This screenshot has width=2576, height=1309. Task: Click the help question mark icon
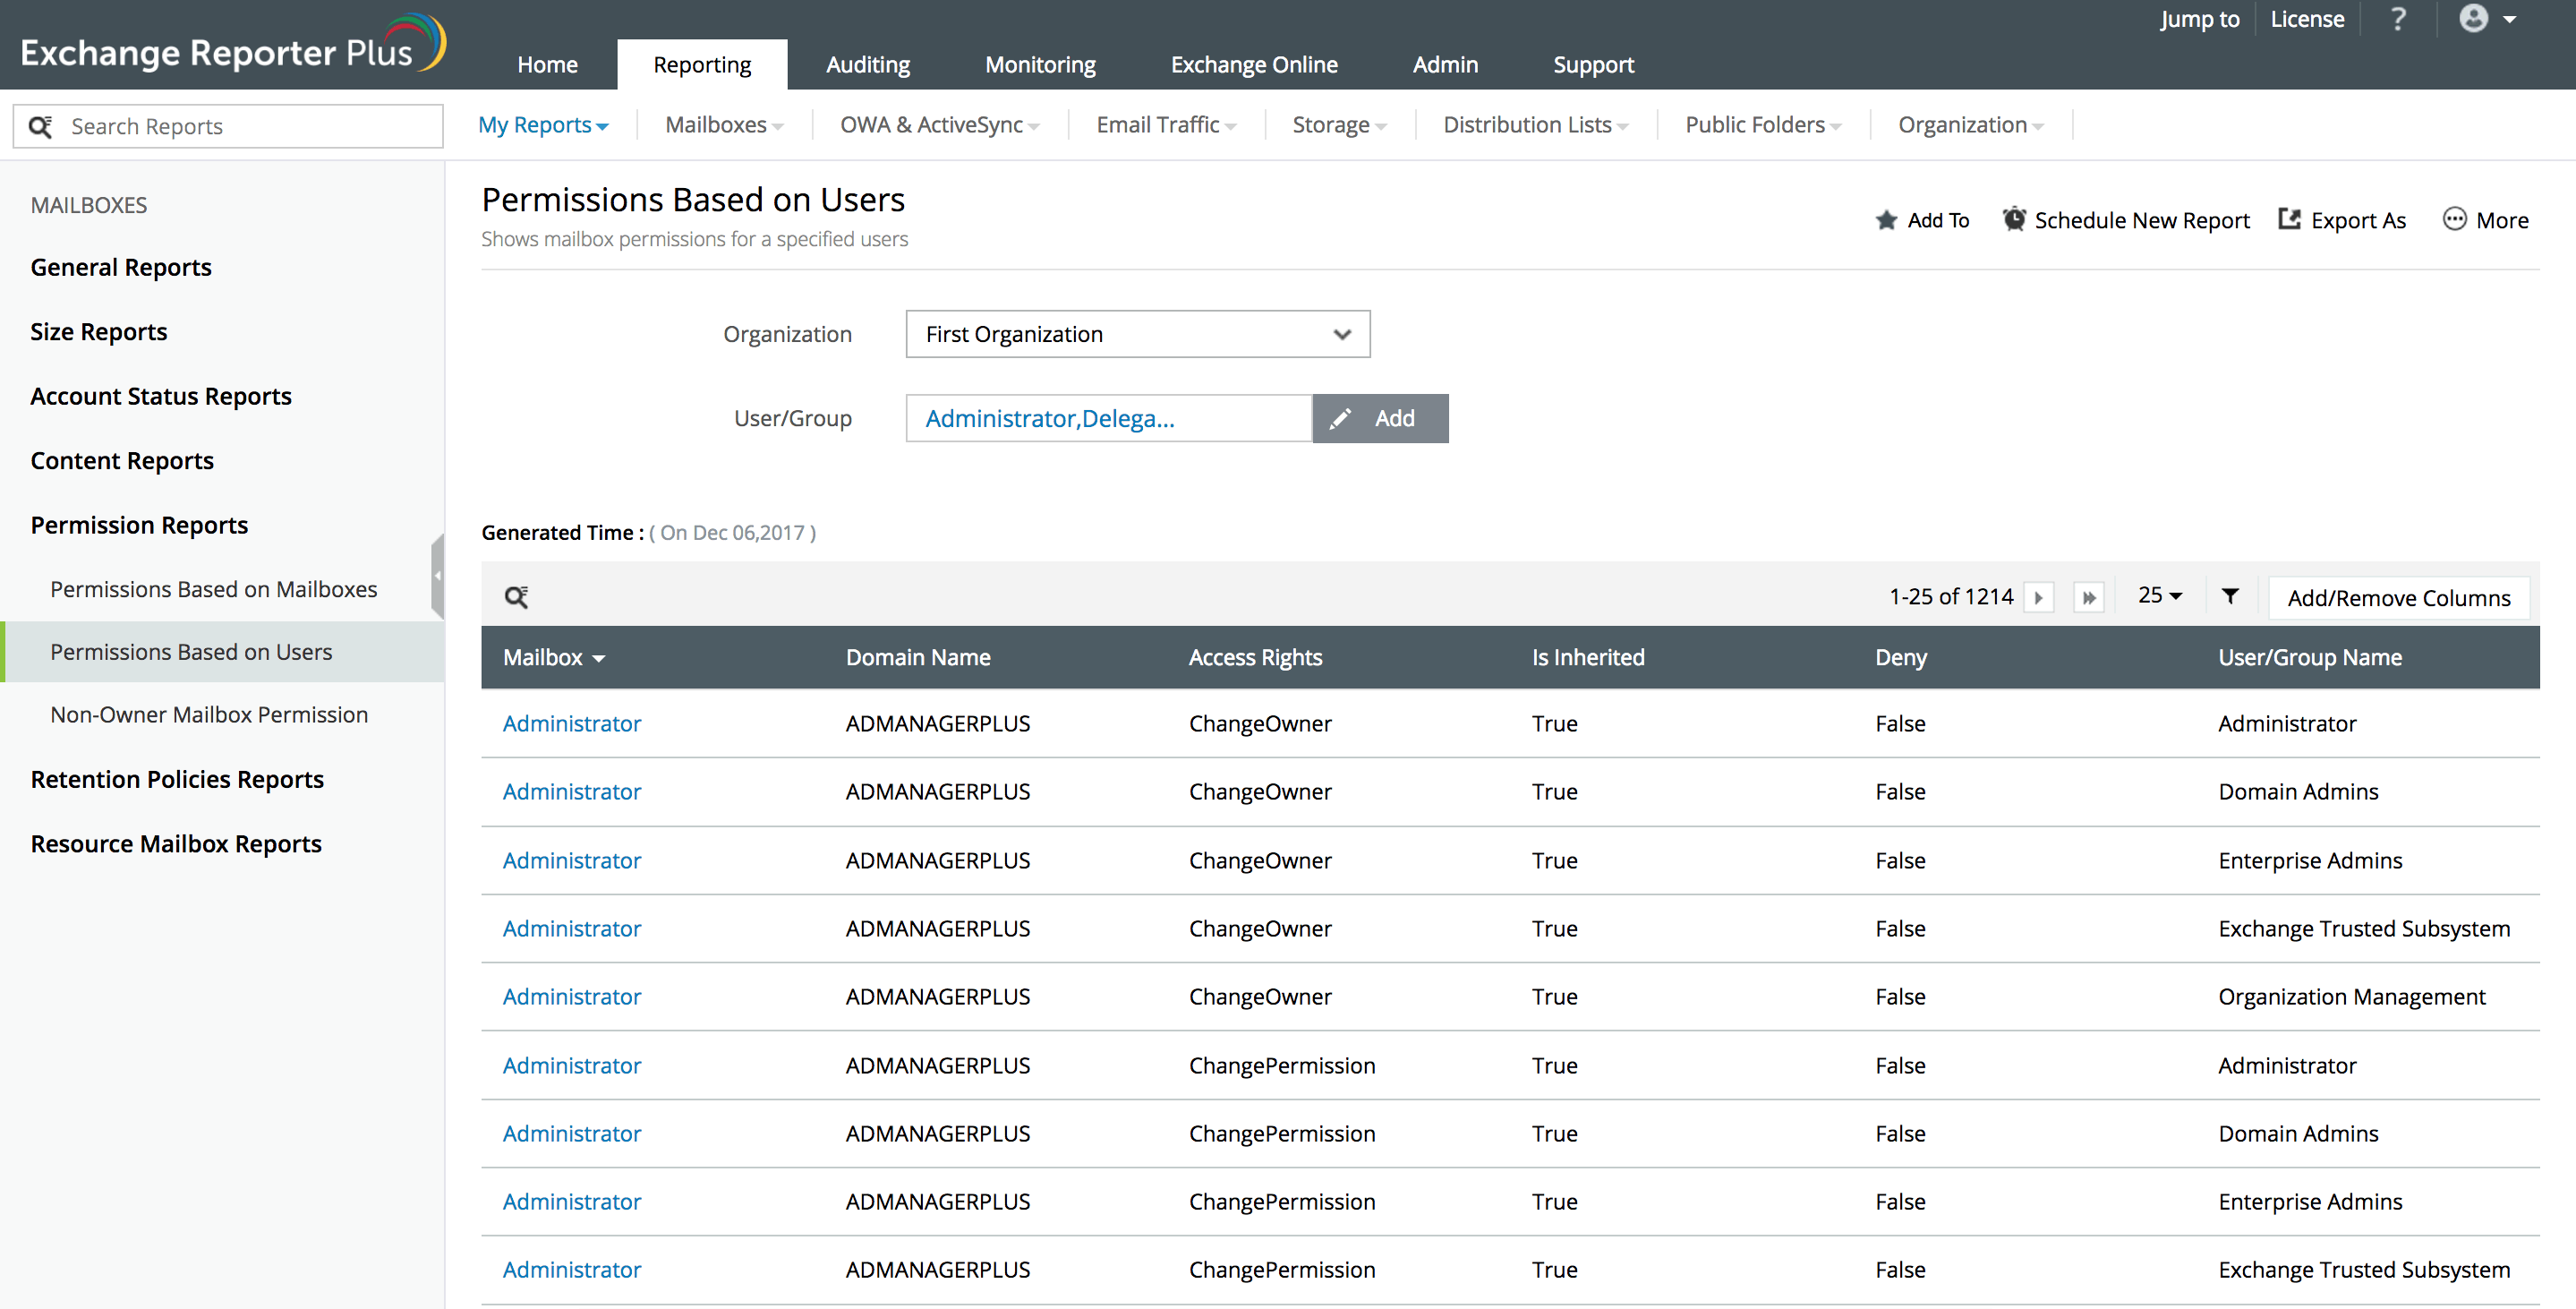point(2398,20)
